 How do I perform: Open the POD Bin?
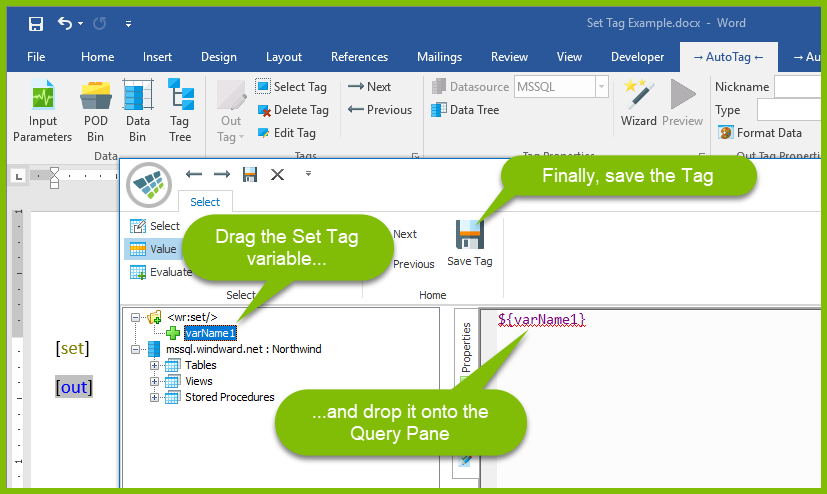95,111
